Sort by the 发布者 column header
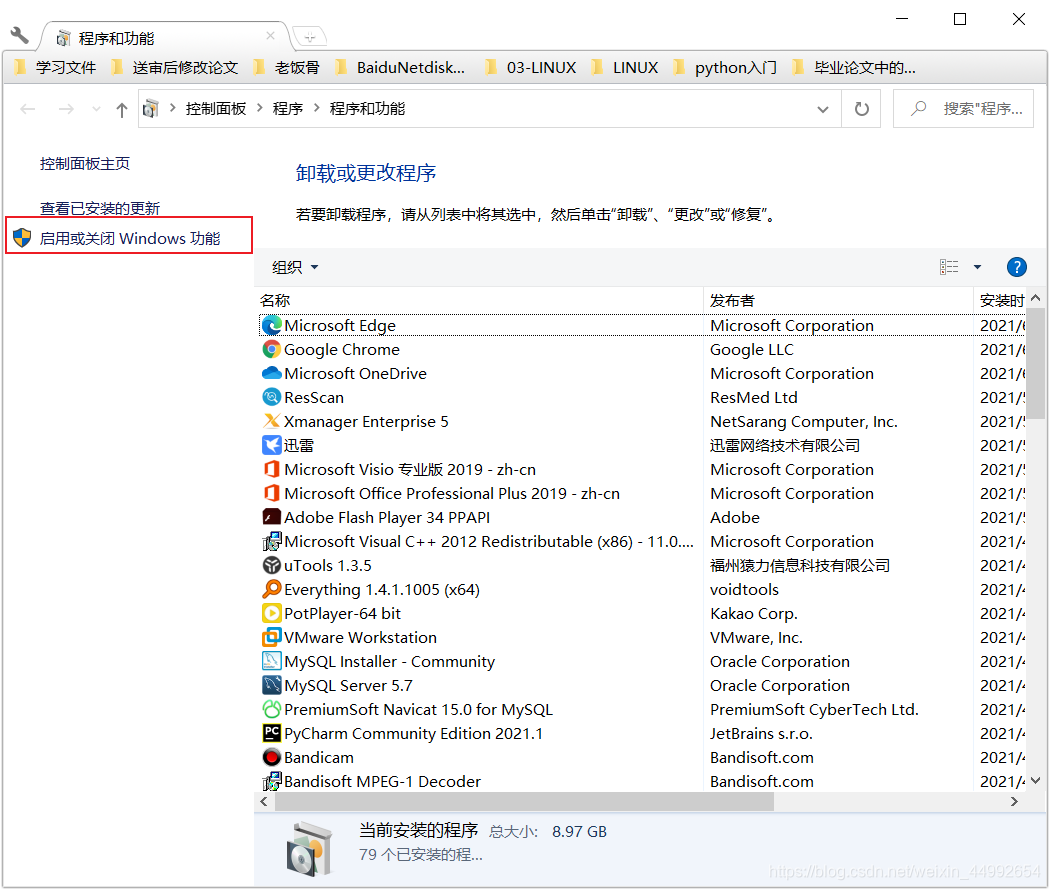This screenshot has width=1050, height=890. (x=838, y=300)
